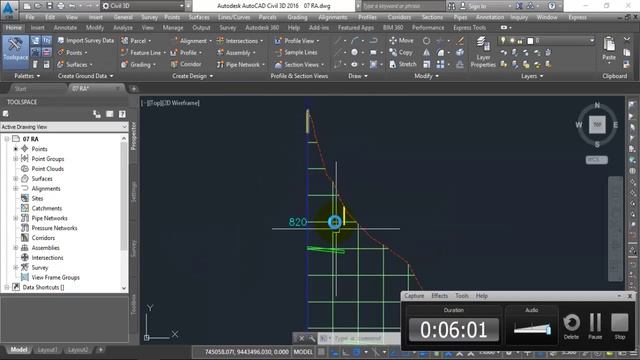Open the Capture menu in recorder
The image size is (640, 360).
click(x=414, y=296)
